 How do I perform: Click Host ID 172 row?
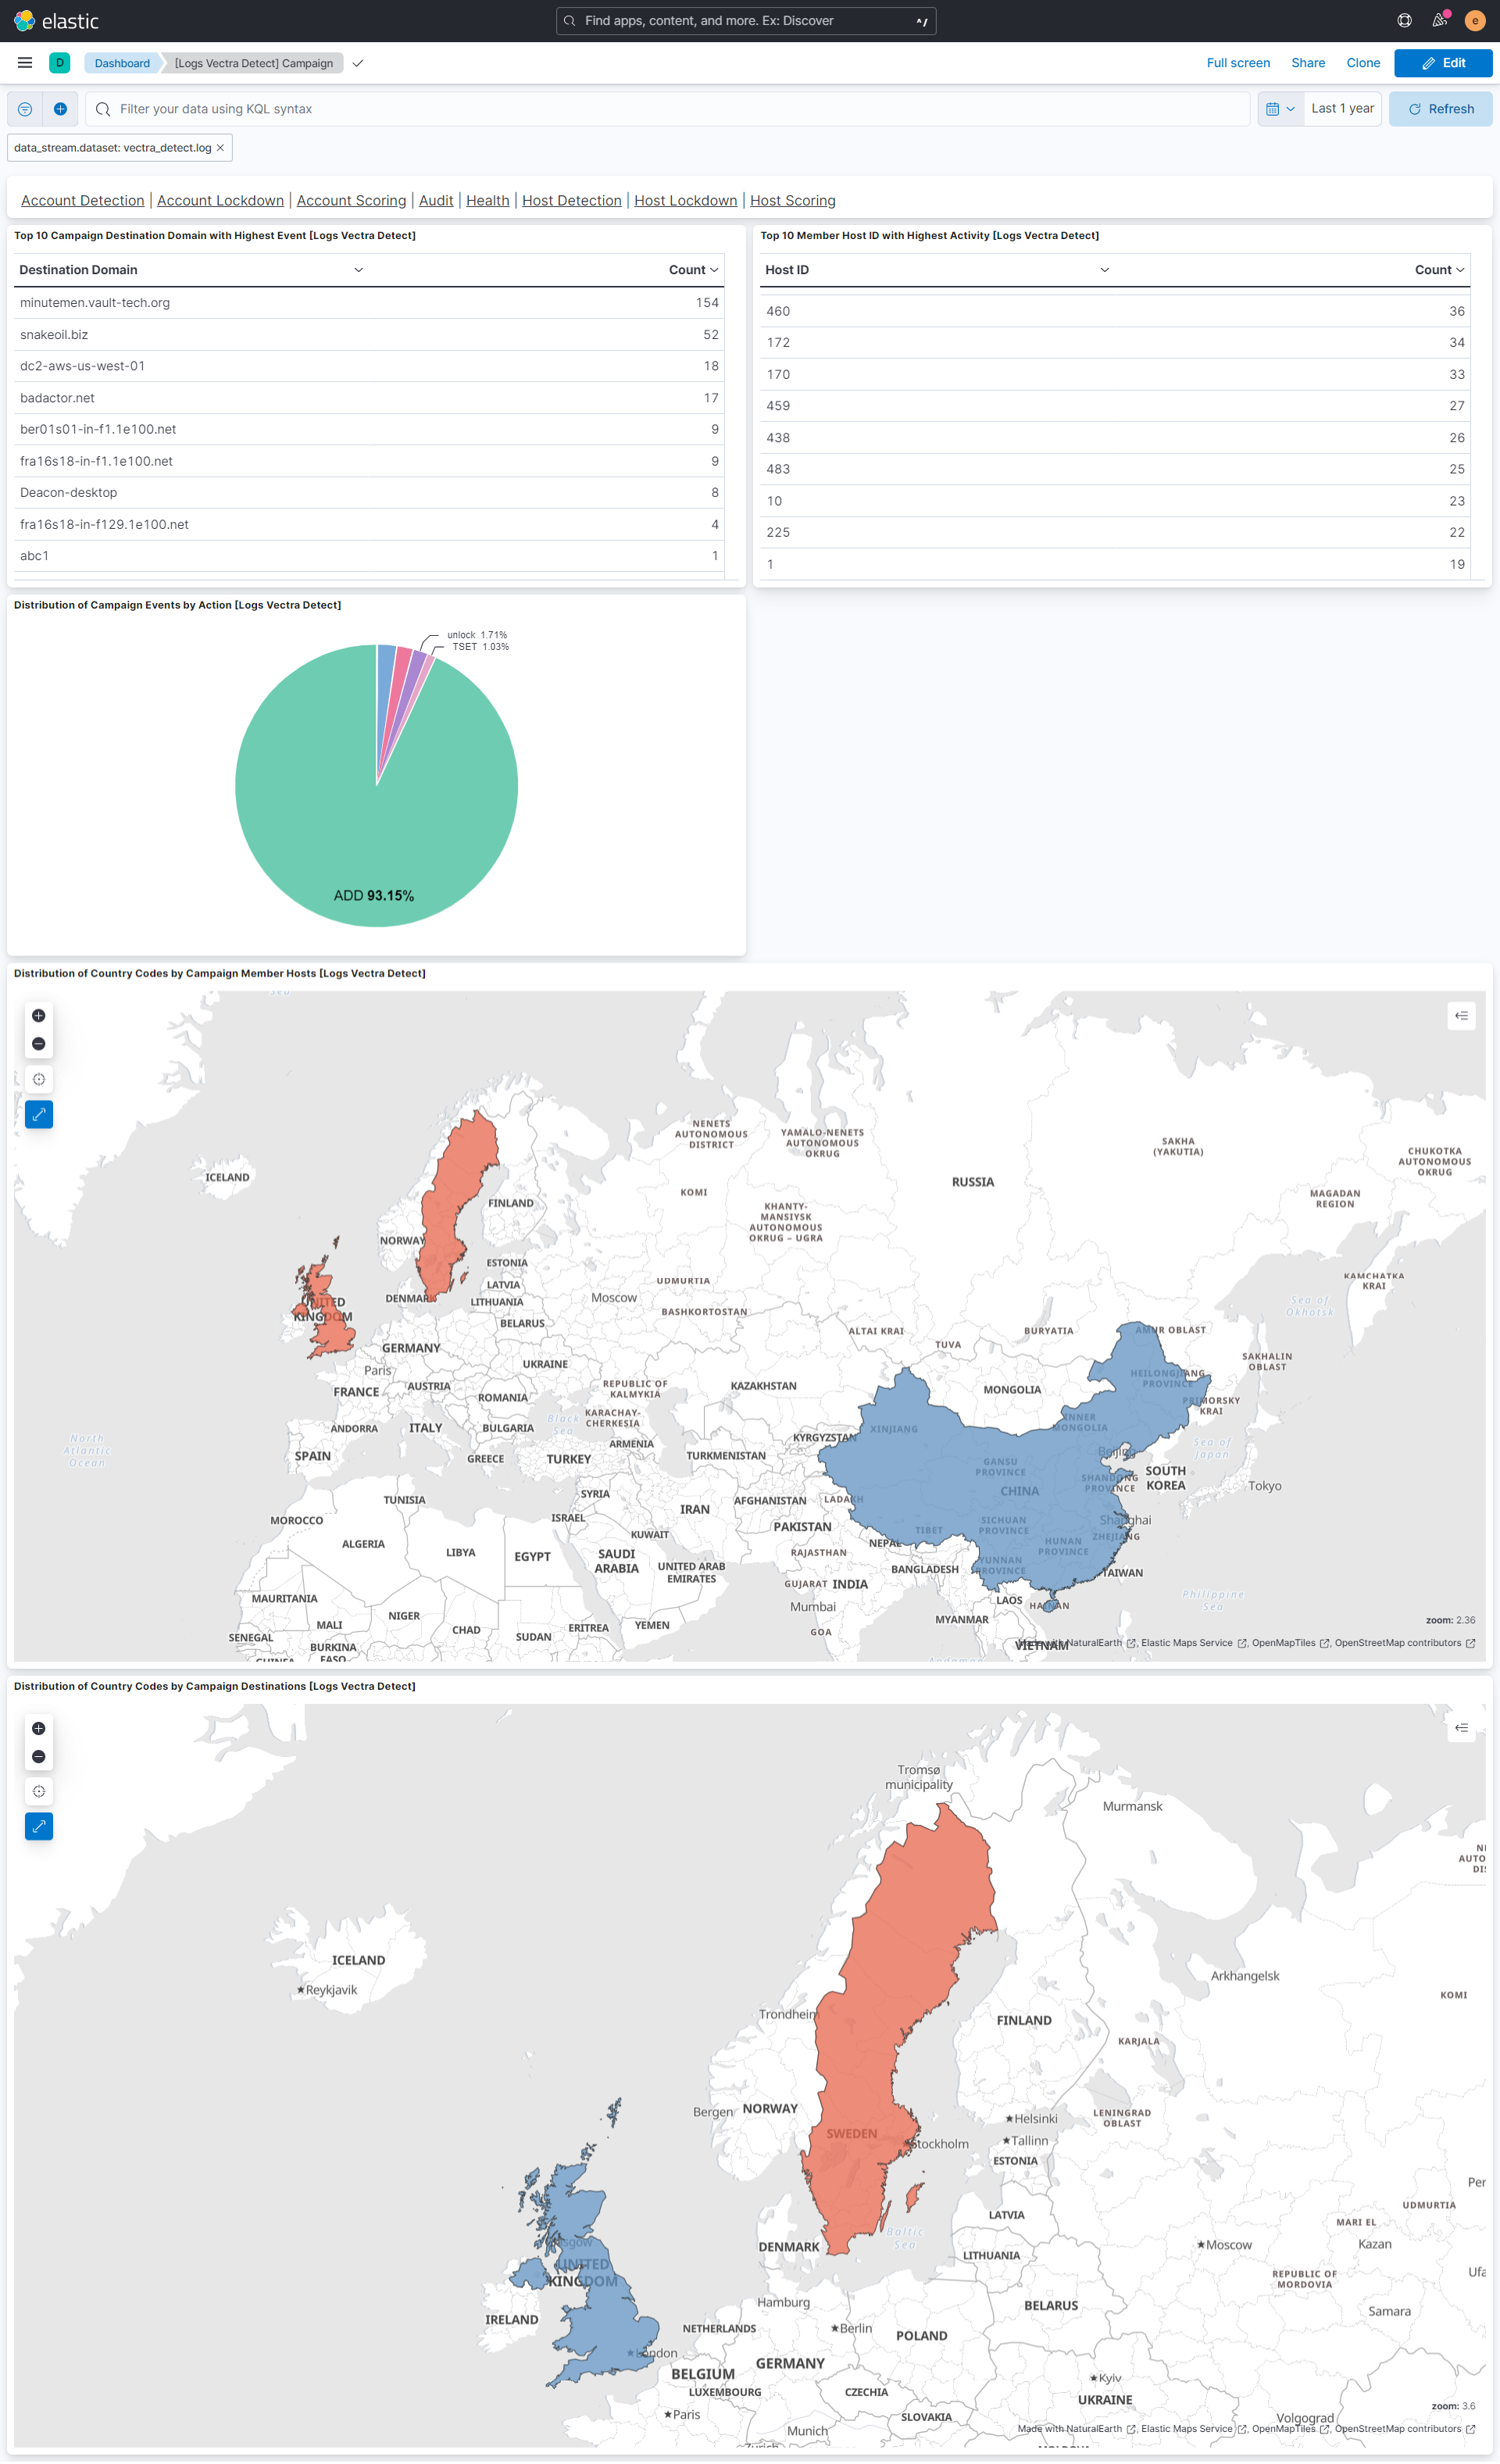pyautogui.click(x=1115, y=343)
